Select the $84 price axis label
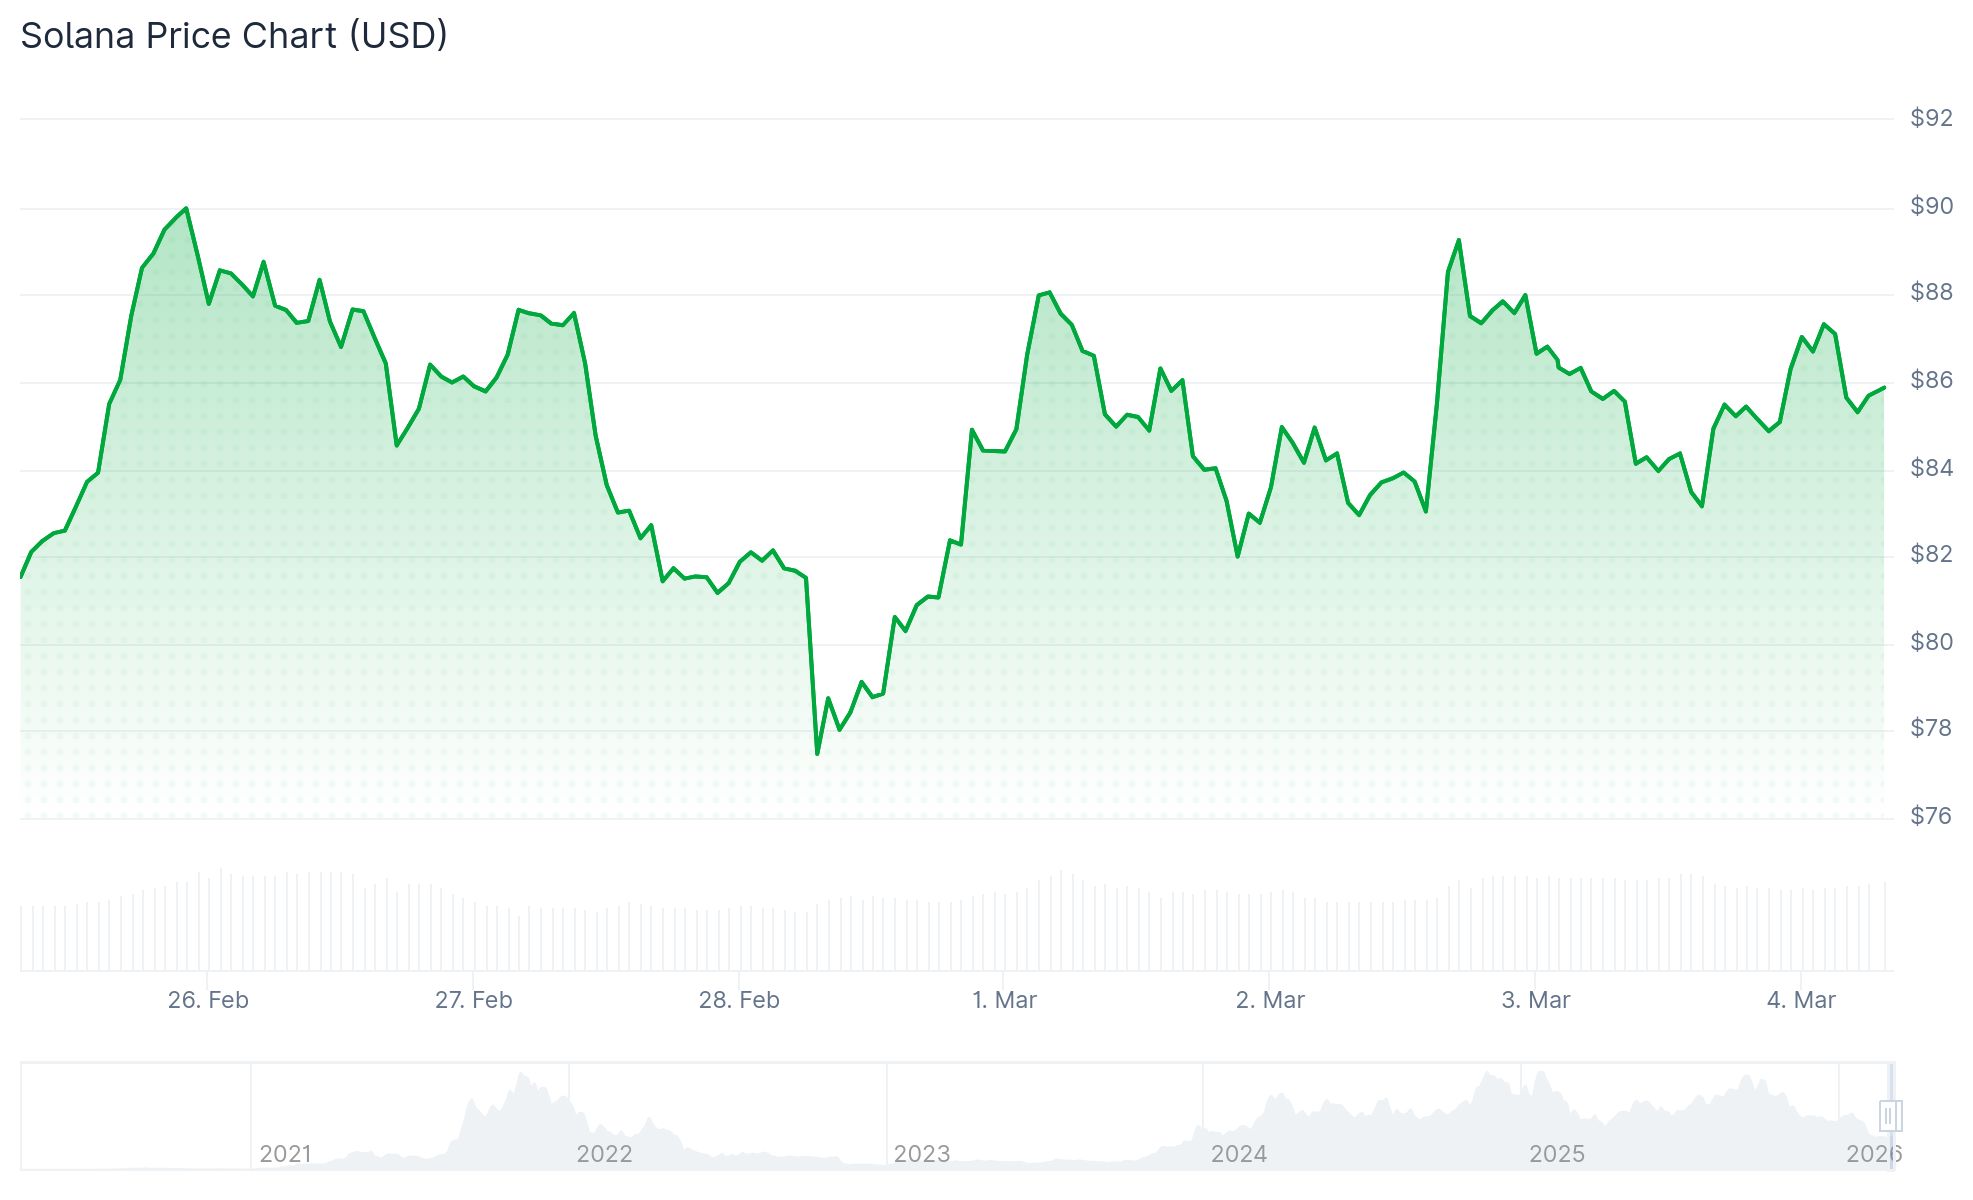The height and width of the screenshot is (1200, 1973). coord(1930,468)
